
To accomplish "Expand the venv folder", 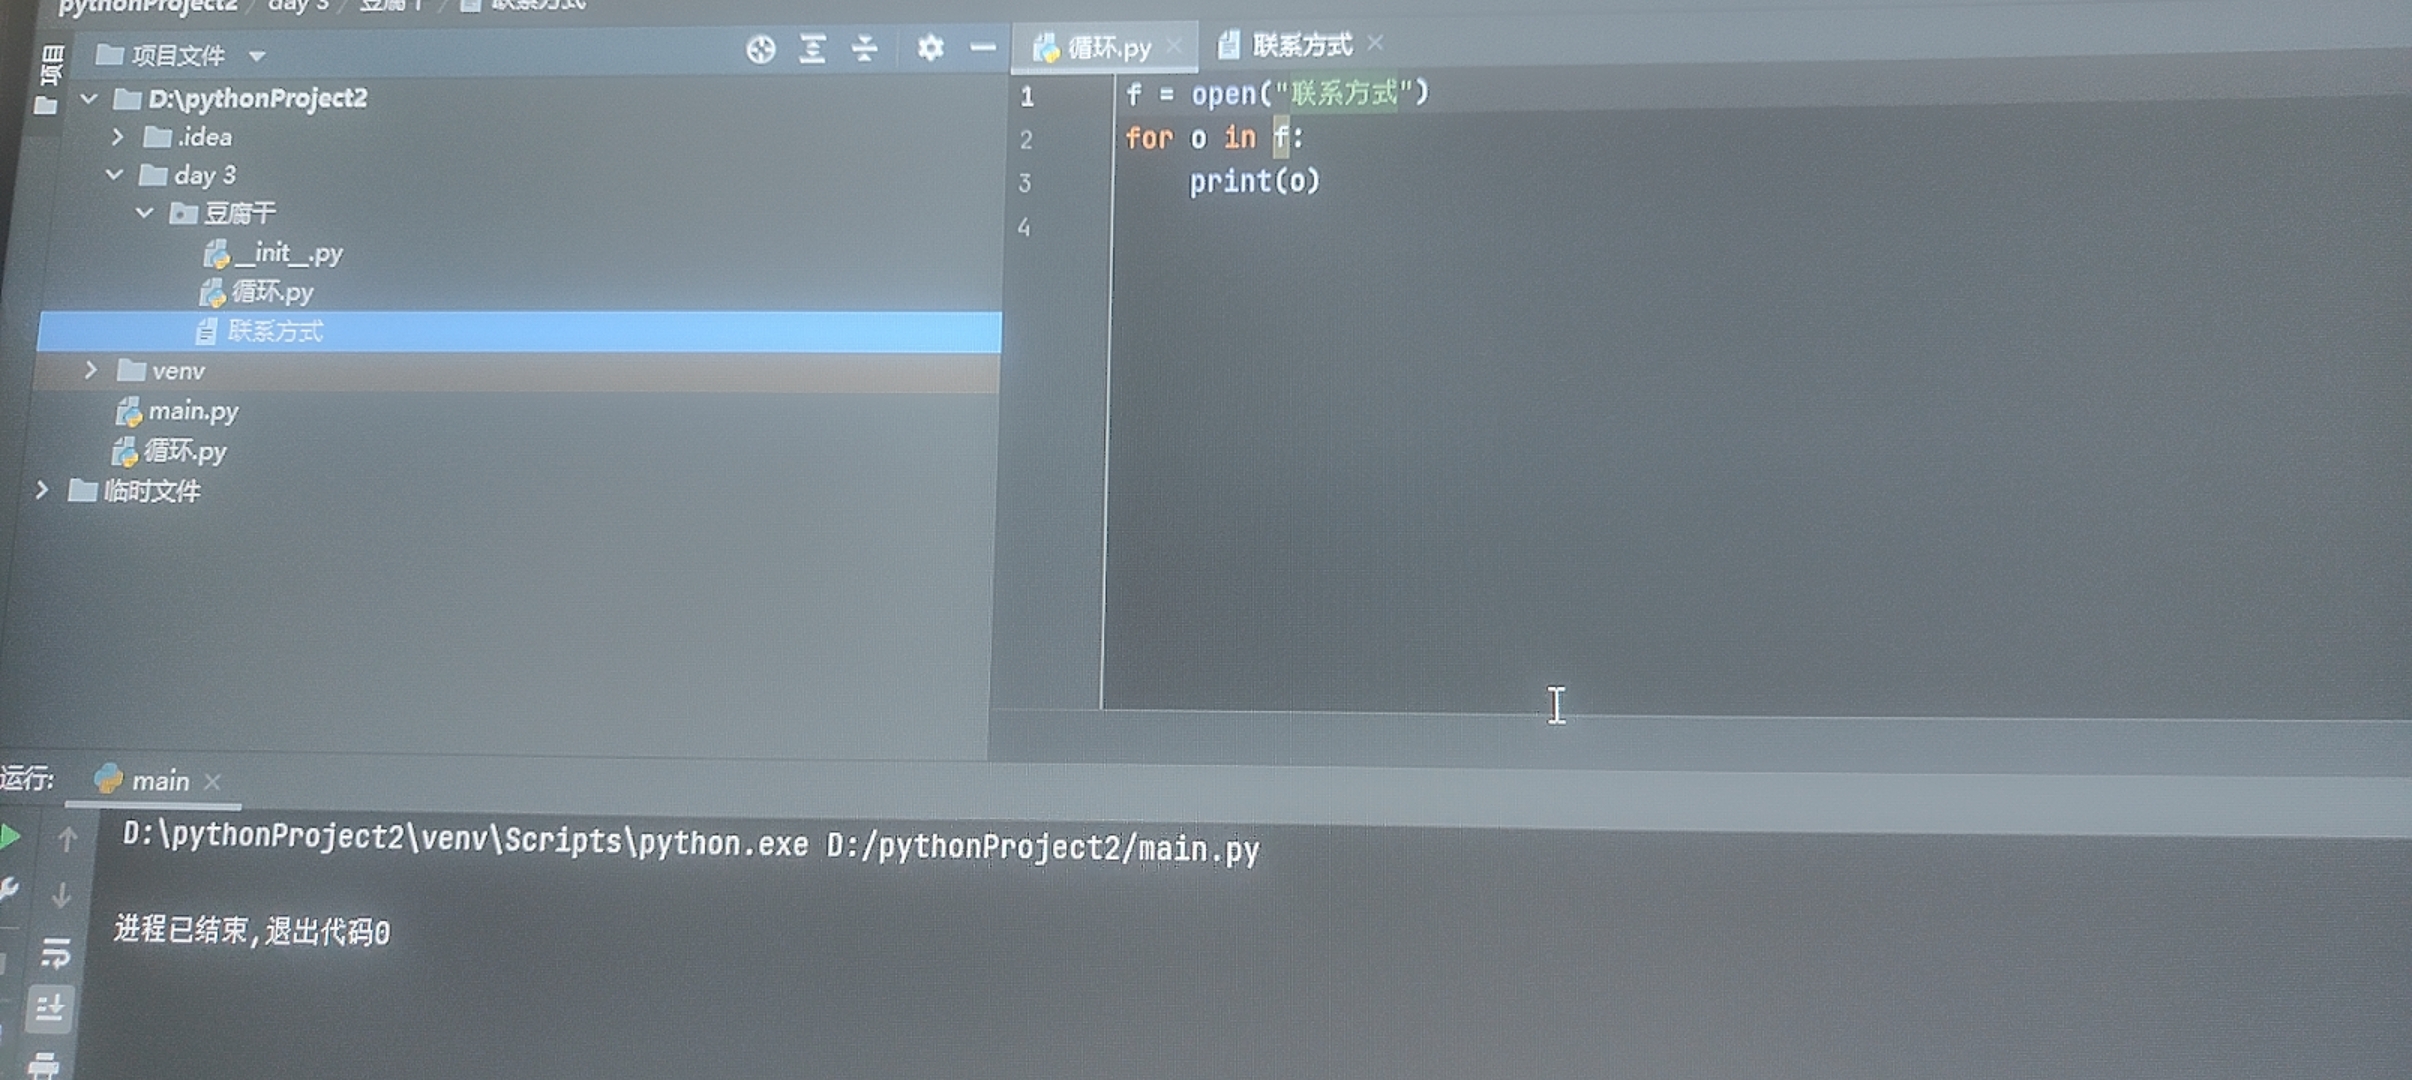I will [x=91, y=371].
